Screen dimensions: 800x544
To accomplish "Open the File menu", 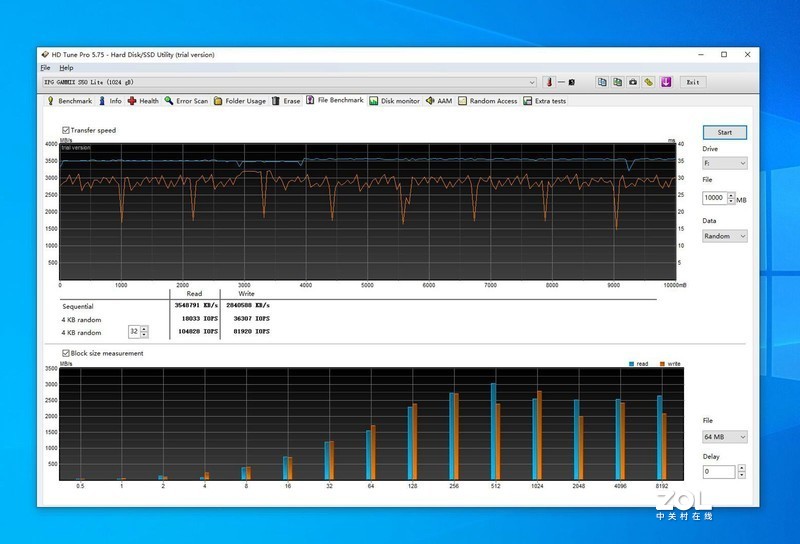I will pyautogui.click(x=45, y=68).
